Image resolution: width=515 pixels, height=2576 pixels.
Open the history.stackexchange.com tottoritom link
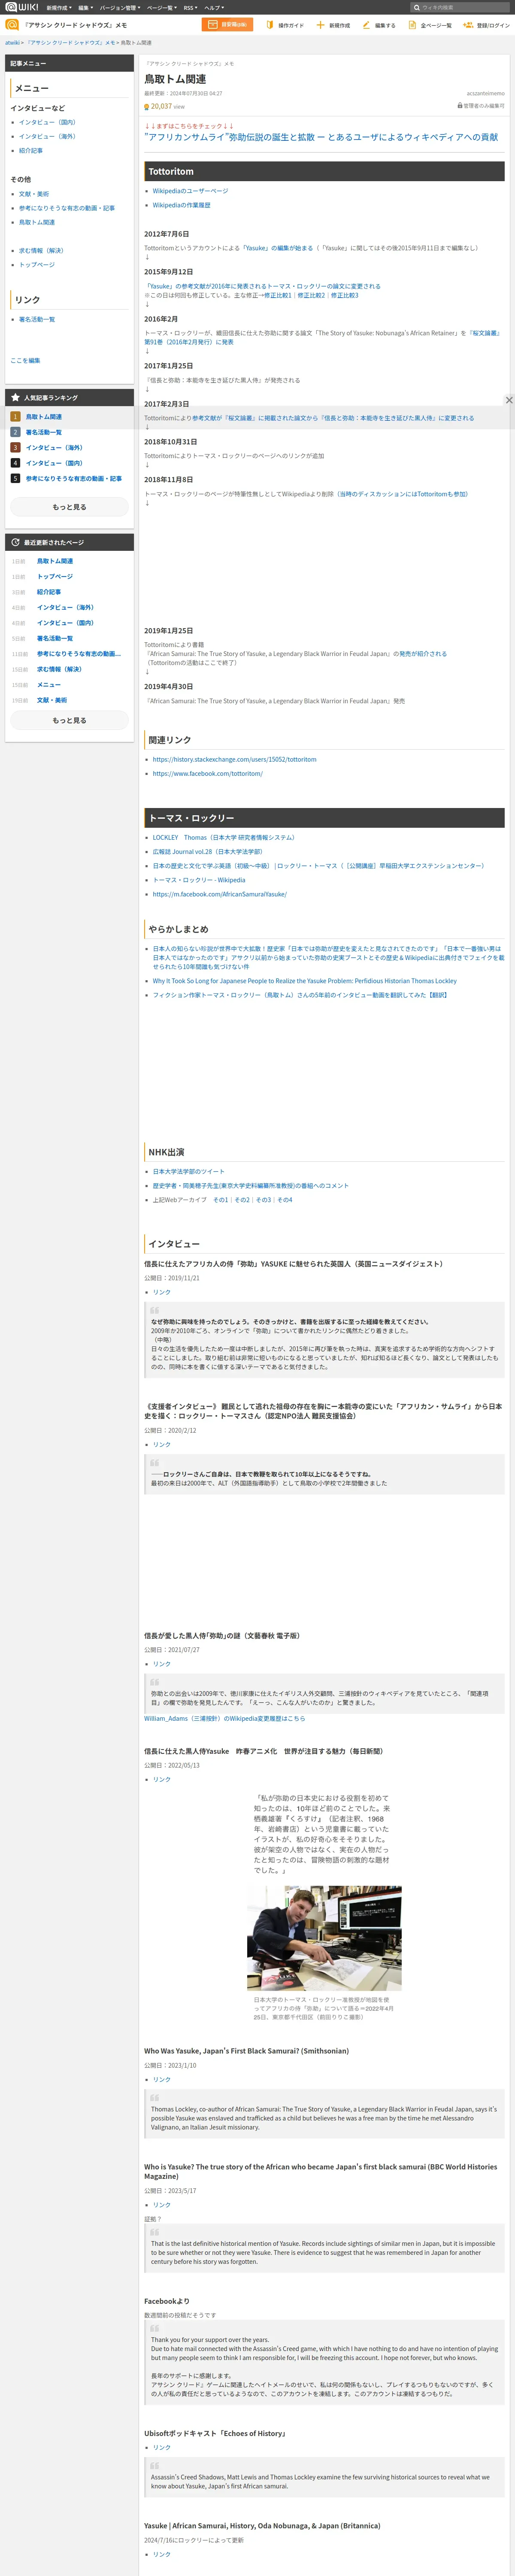[234, 759]
